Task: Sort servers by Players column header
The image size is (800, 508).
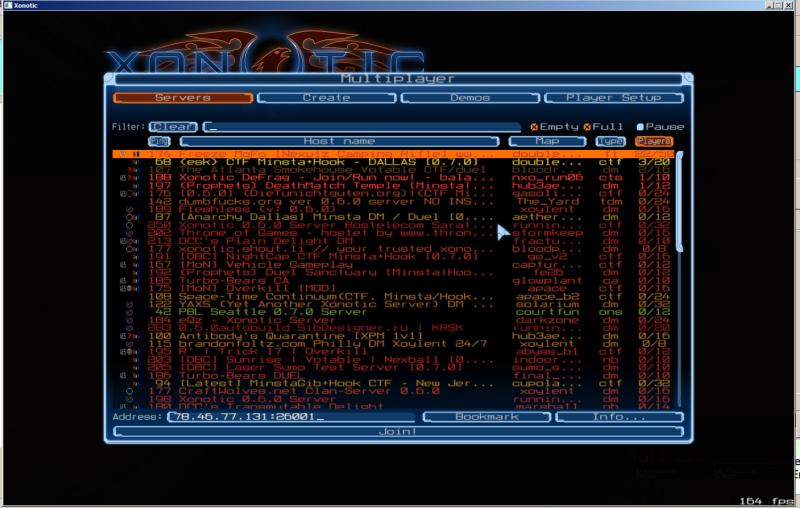Action: (654, 141)
